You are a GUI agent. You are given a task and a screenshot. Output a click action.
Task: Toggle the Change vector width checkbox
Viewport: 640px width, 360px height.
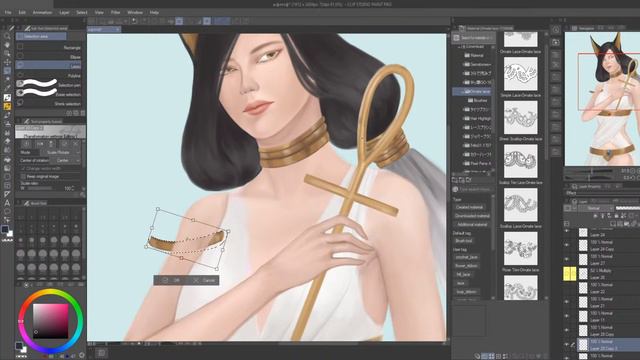(23, 168)
